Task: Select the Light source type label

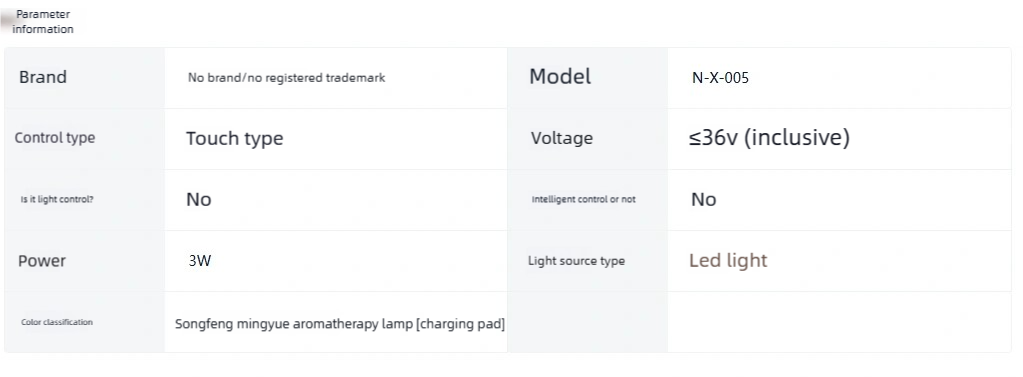Action: [x=576, y=261]
